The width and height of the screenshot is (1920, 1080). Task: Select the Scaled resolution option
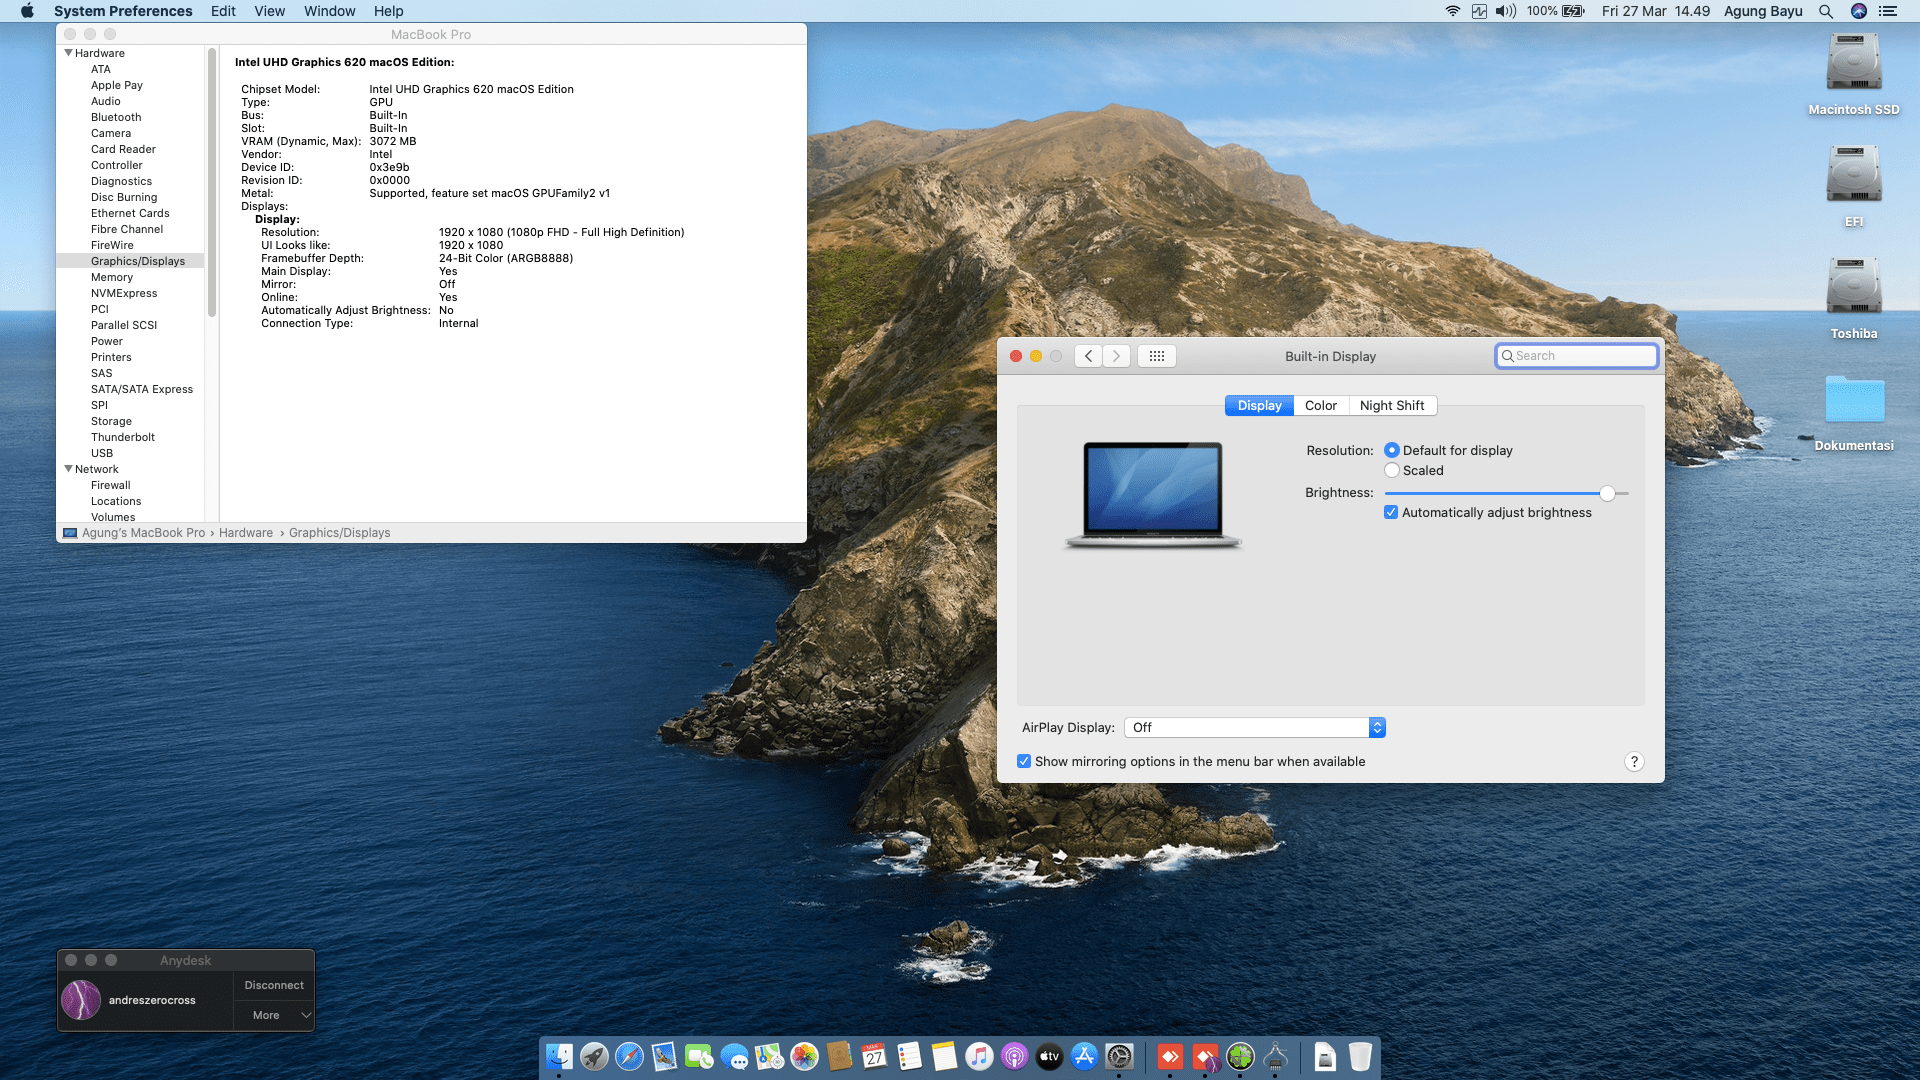pos(1392,471)
